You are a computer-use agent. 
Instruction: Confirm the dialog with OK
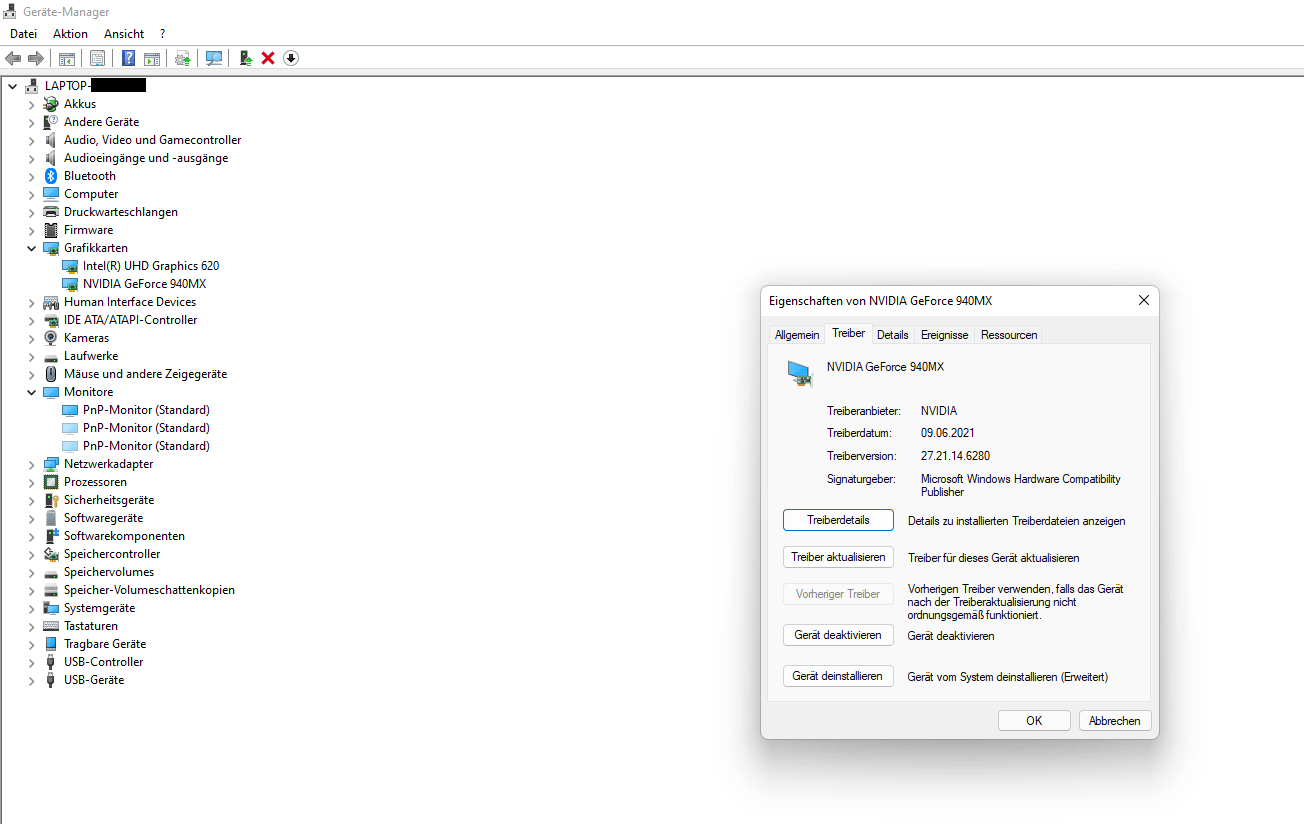(1034, 720)
